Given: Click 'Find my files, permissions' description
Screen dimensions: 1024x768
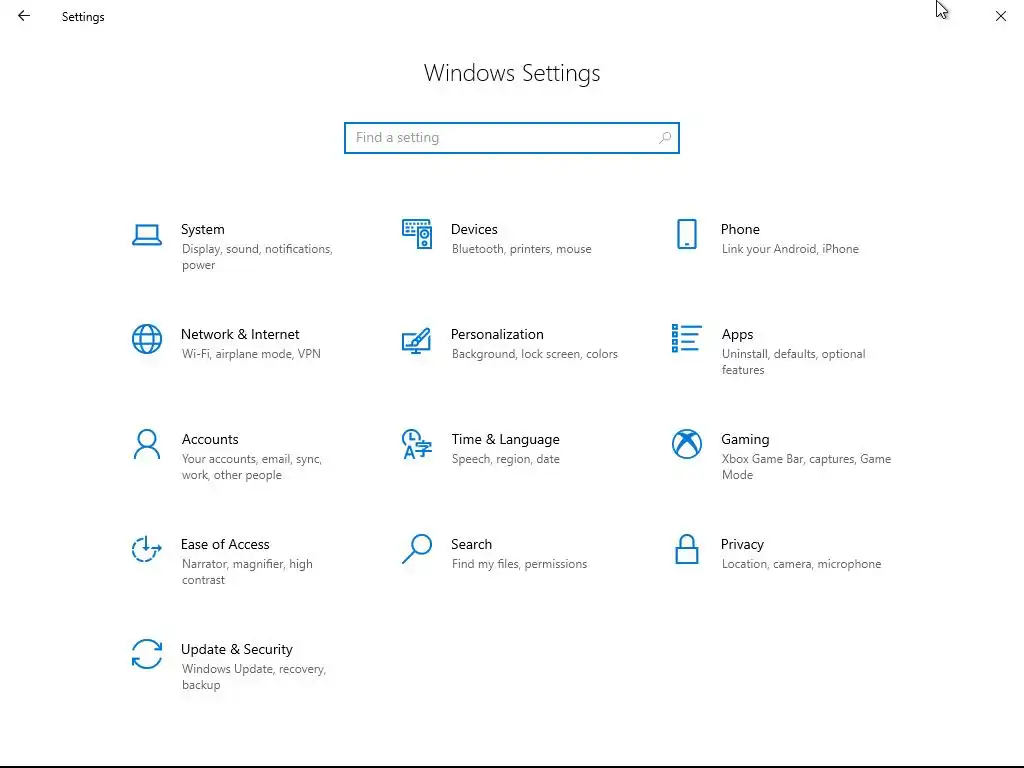Looking at the screenshot, I should point(519,564).
